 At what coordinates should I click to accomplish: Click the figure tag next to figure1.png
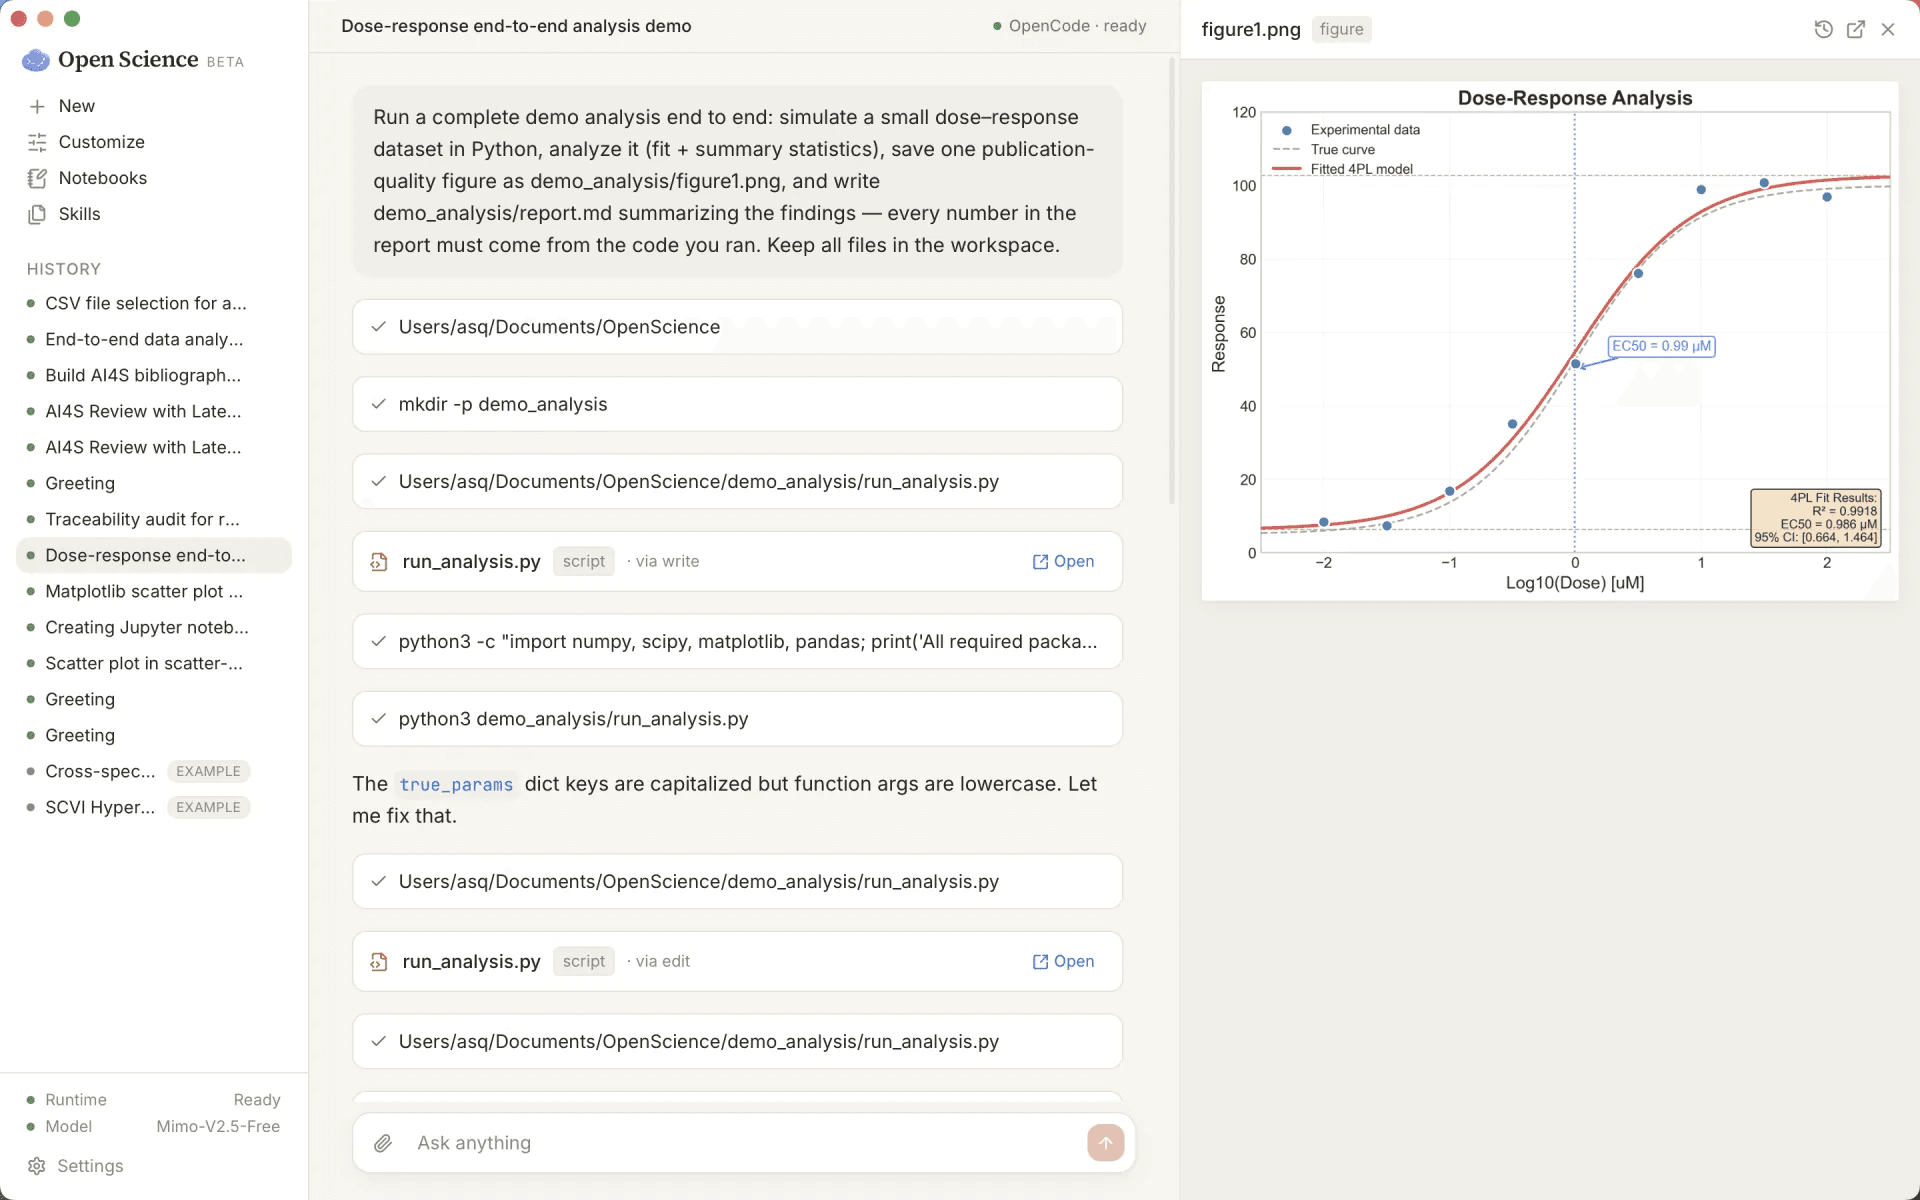click(x=1341, y=29)
